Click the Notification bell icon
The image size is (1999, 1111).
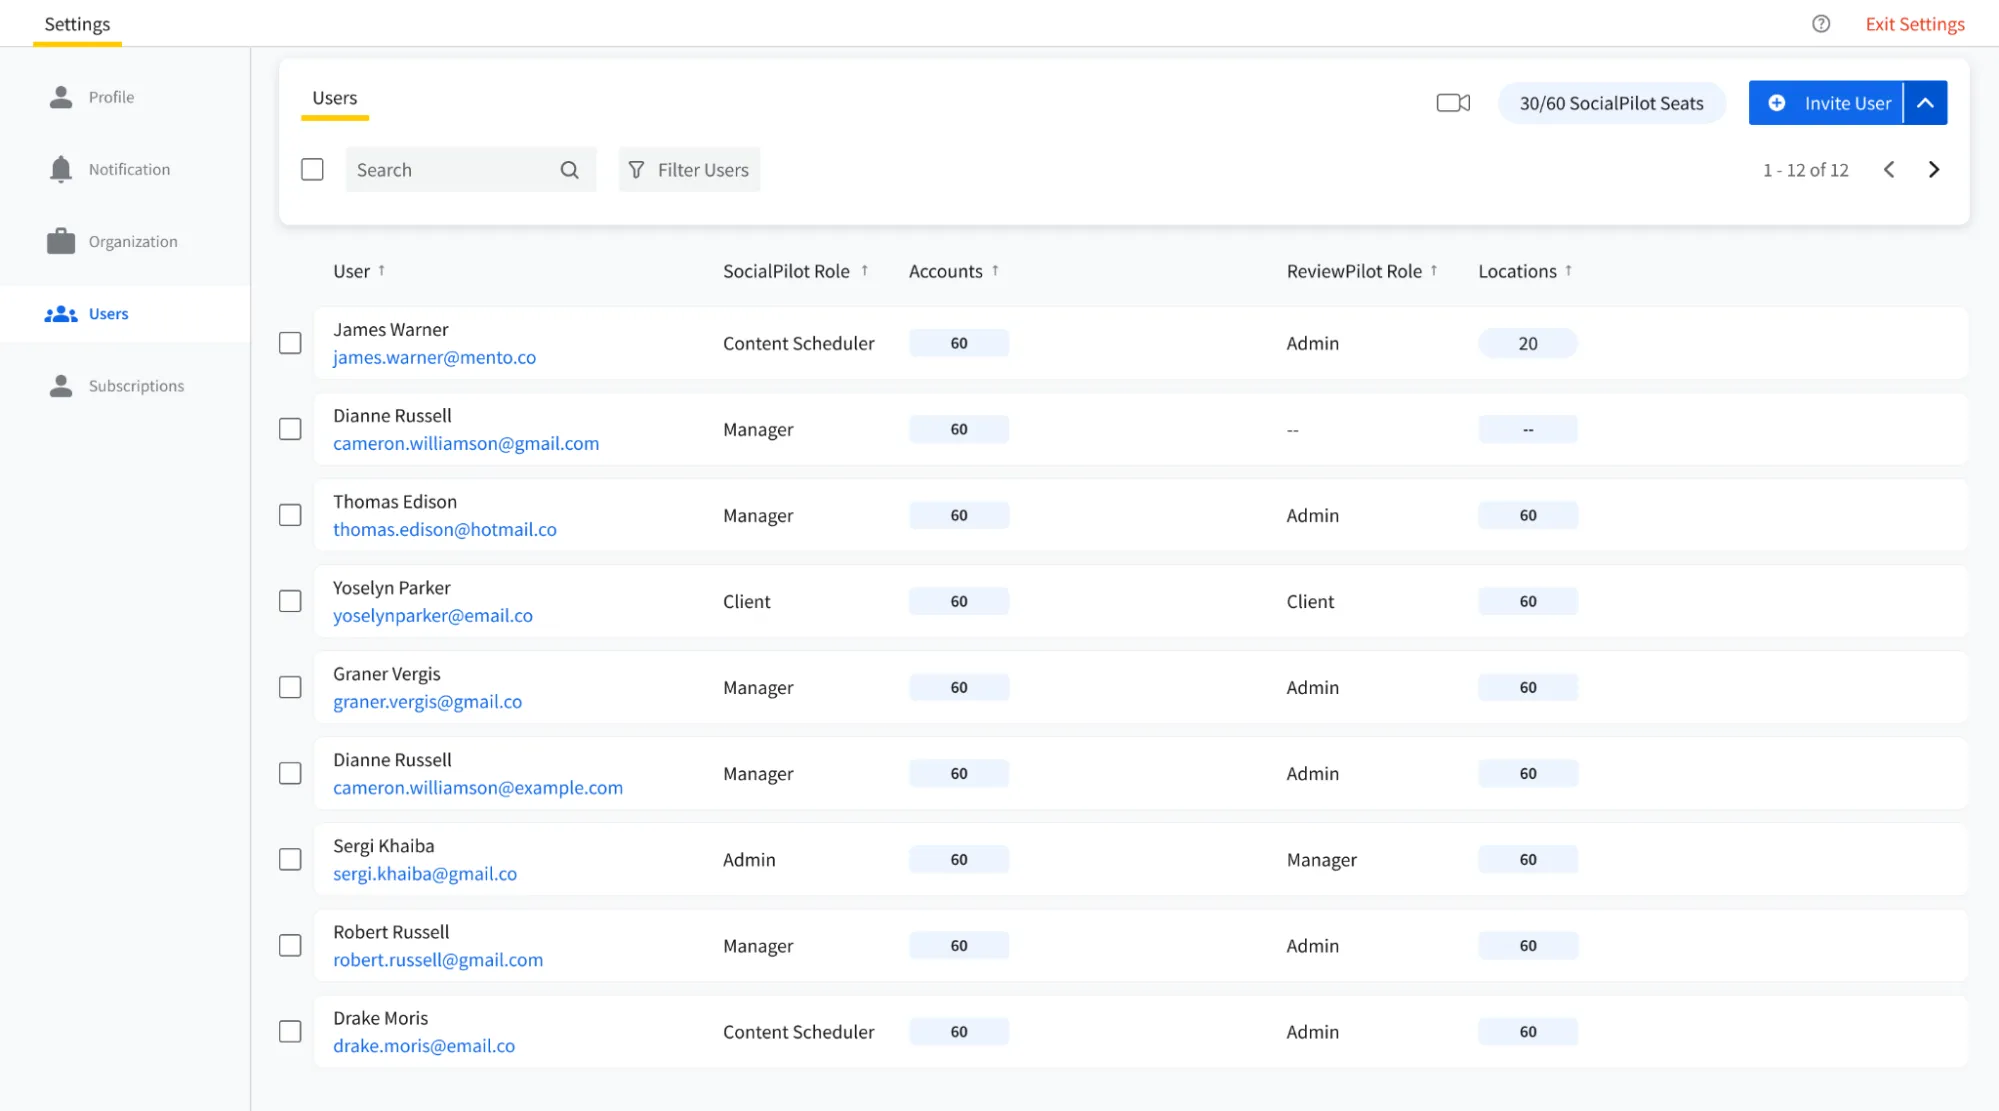click(x=61, y=169)
